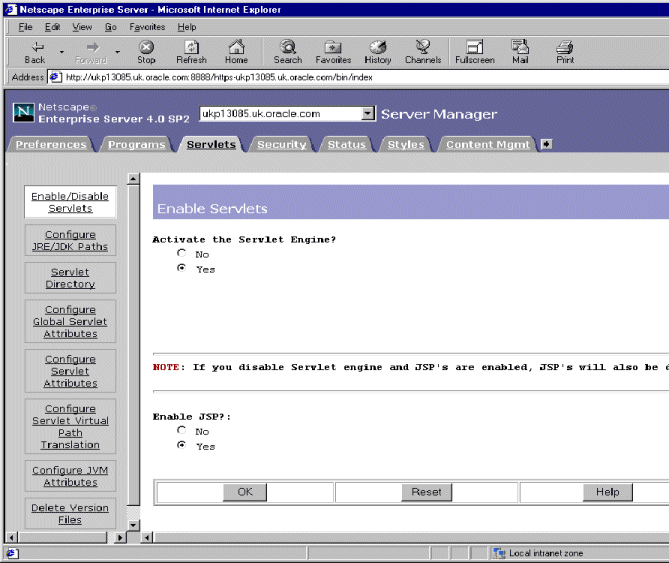Open the Back button history arrow
The height and width of the screenshot is (563, 669).
click(62, 52)
